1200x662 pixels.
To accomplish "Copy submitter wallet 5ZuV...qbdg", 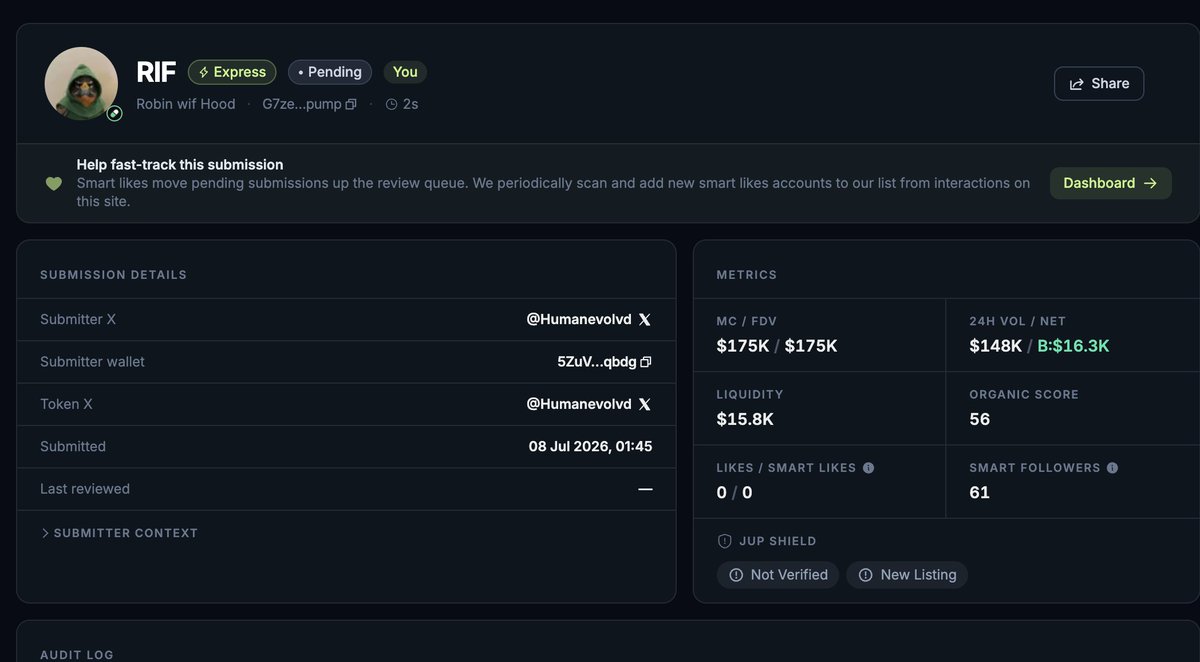I will coord(646,362).
